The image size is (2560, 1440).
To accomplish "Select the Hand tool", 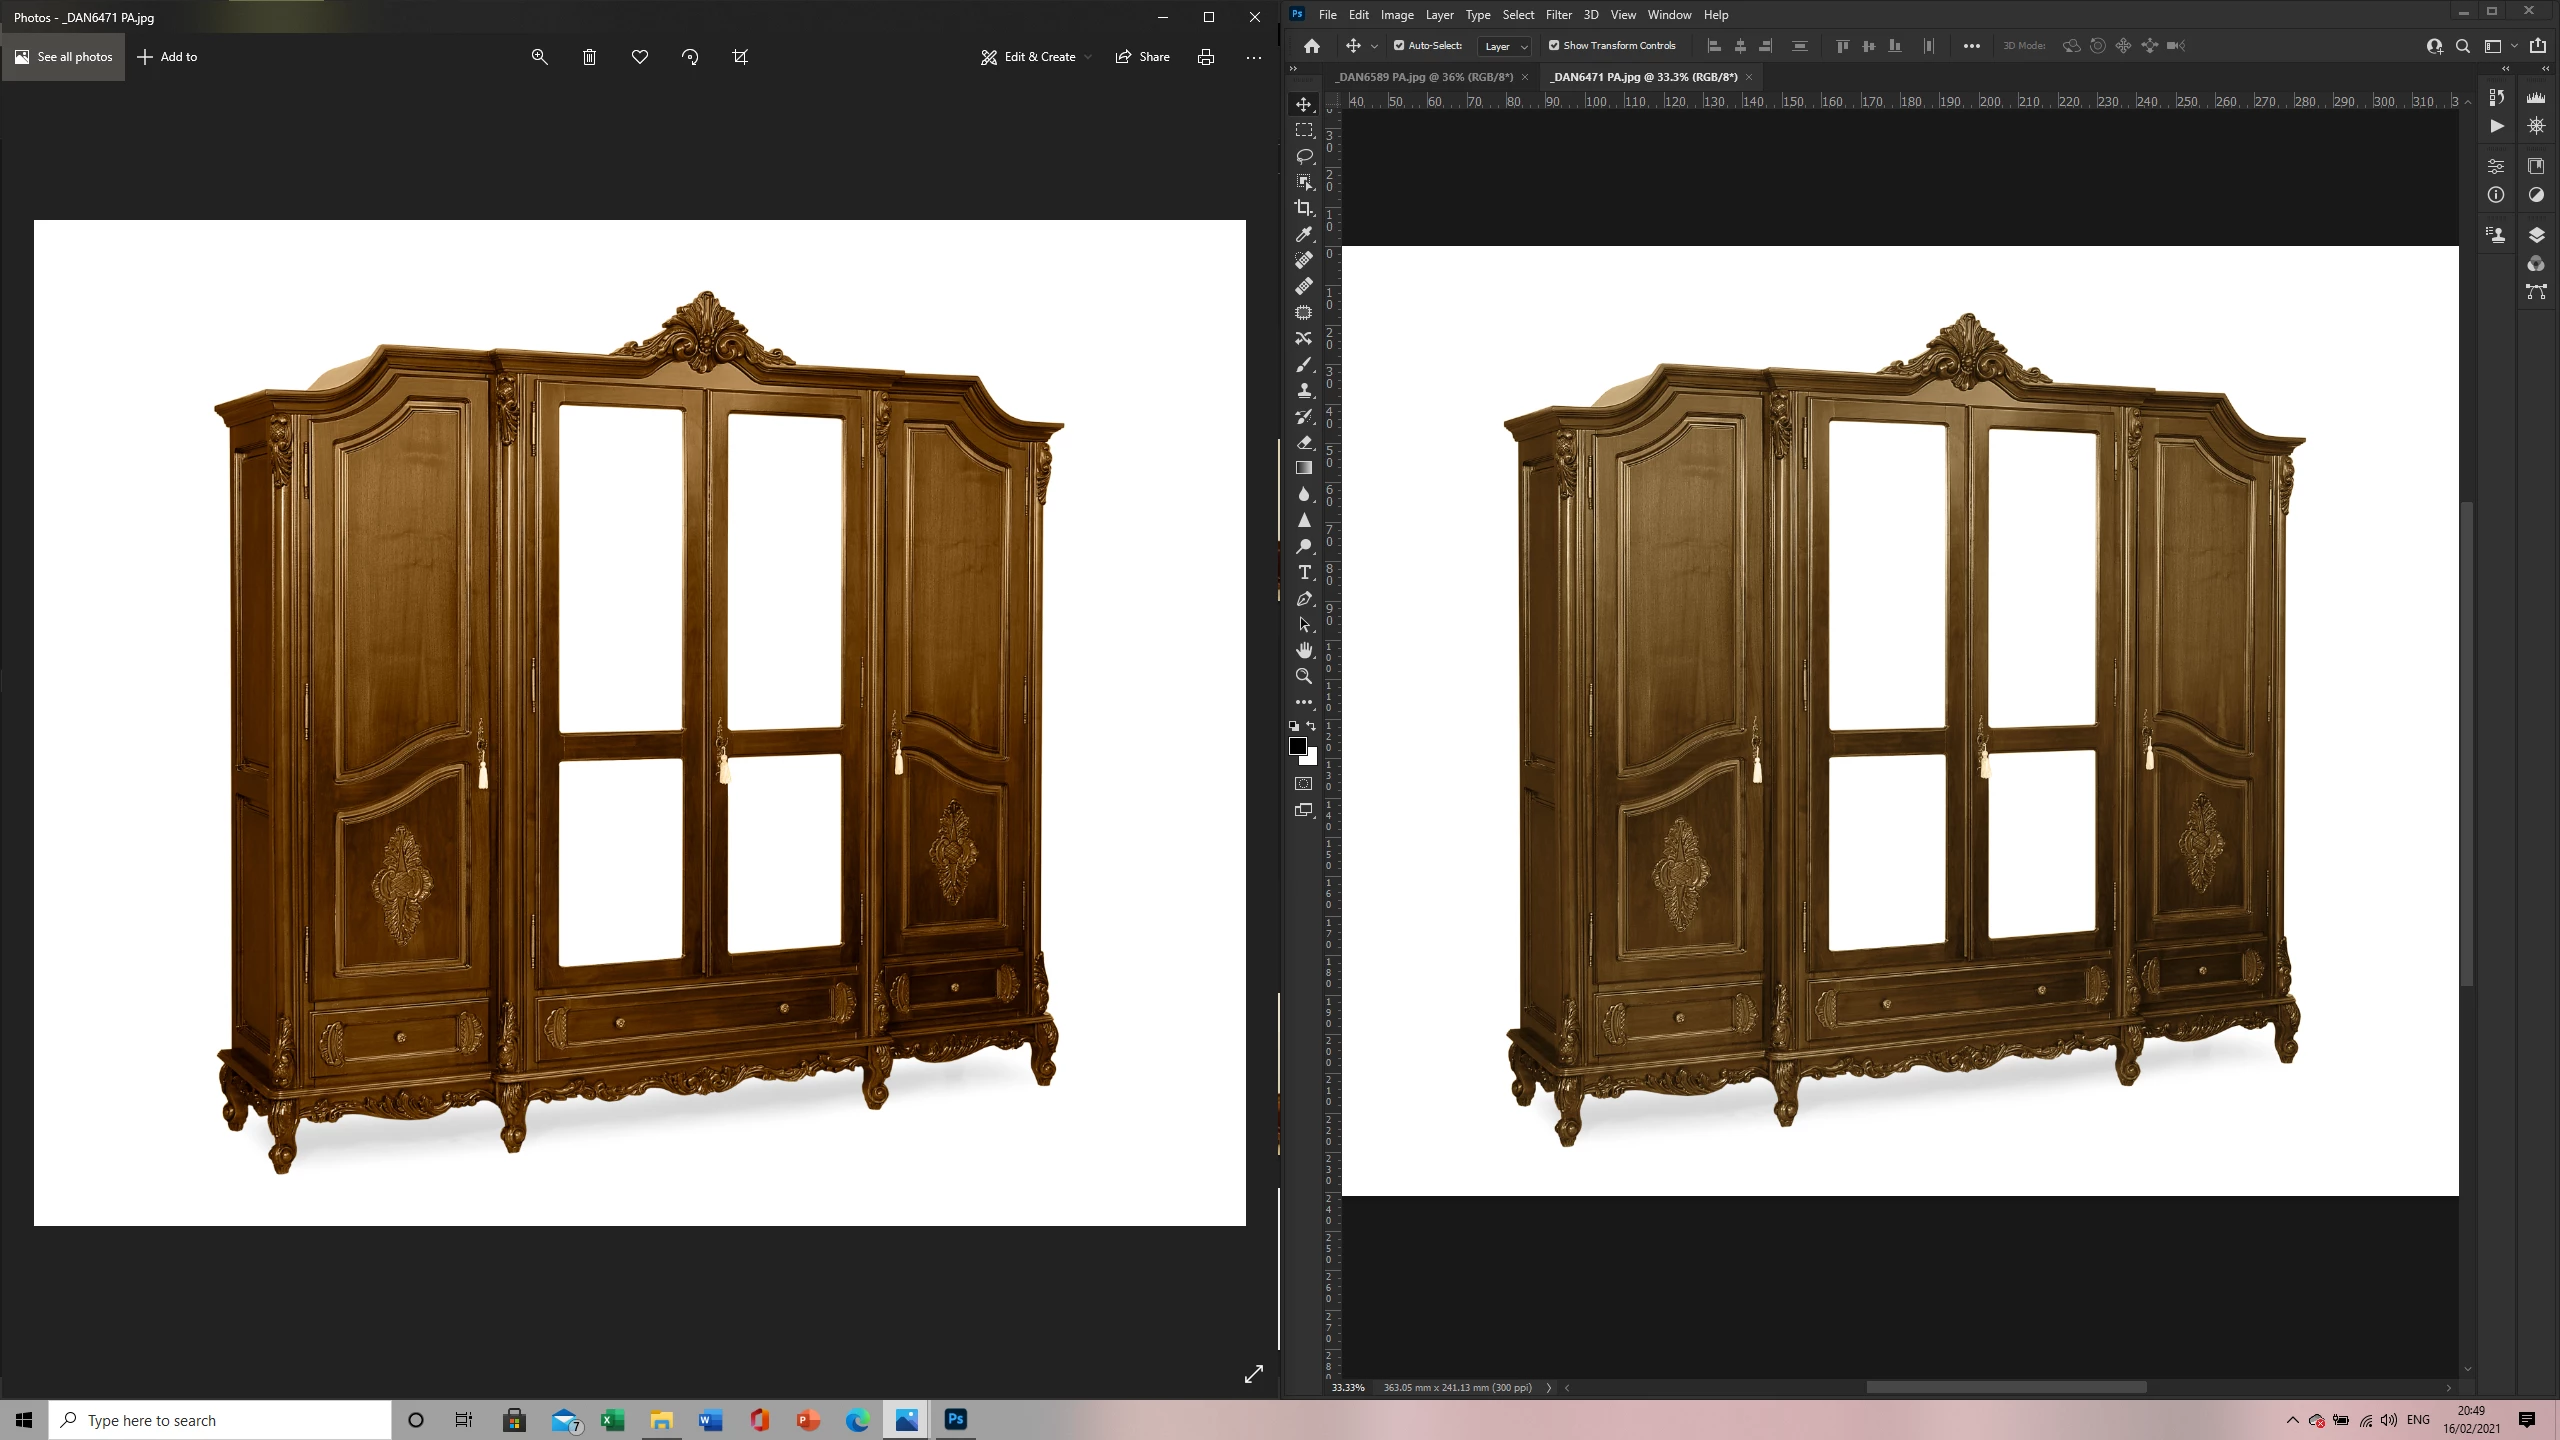I will (1304, 650).
